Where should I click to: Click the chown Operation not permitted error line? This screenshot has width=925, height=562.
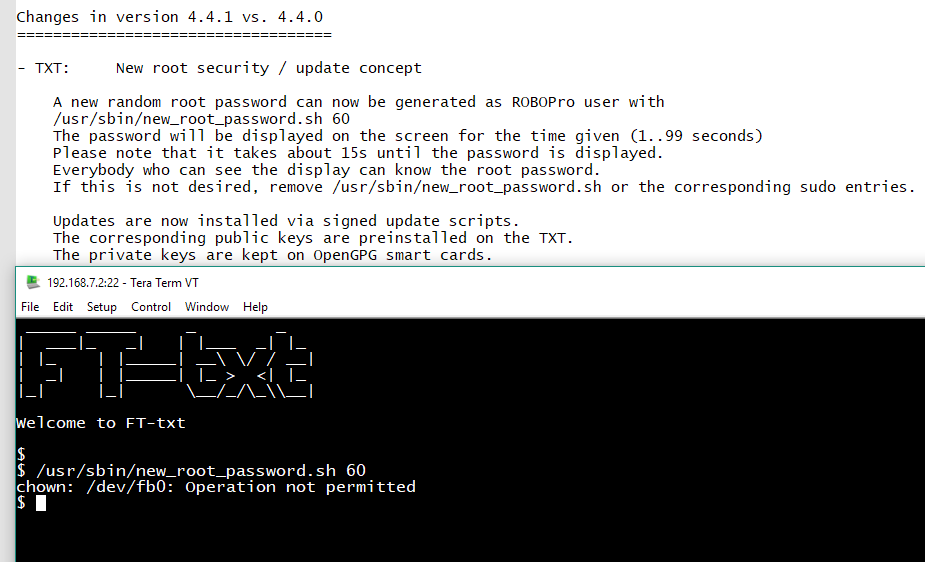pos(216,487)
